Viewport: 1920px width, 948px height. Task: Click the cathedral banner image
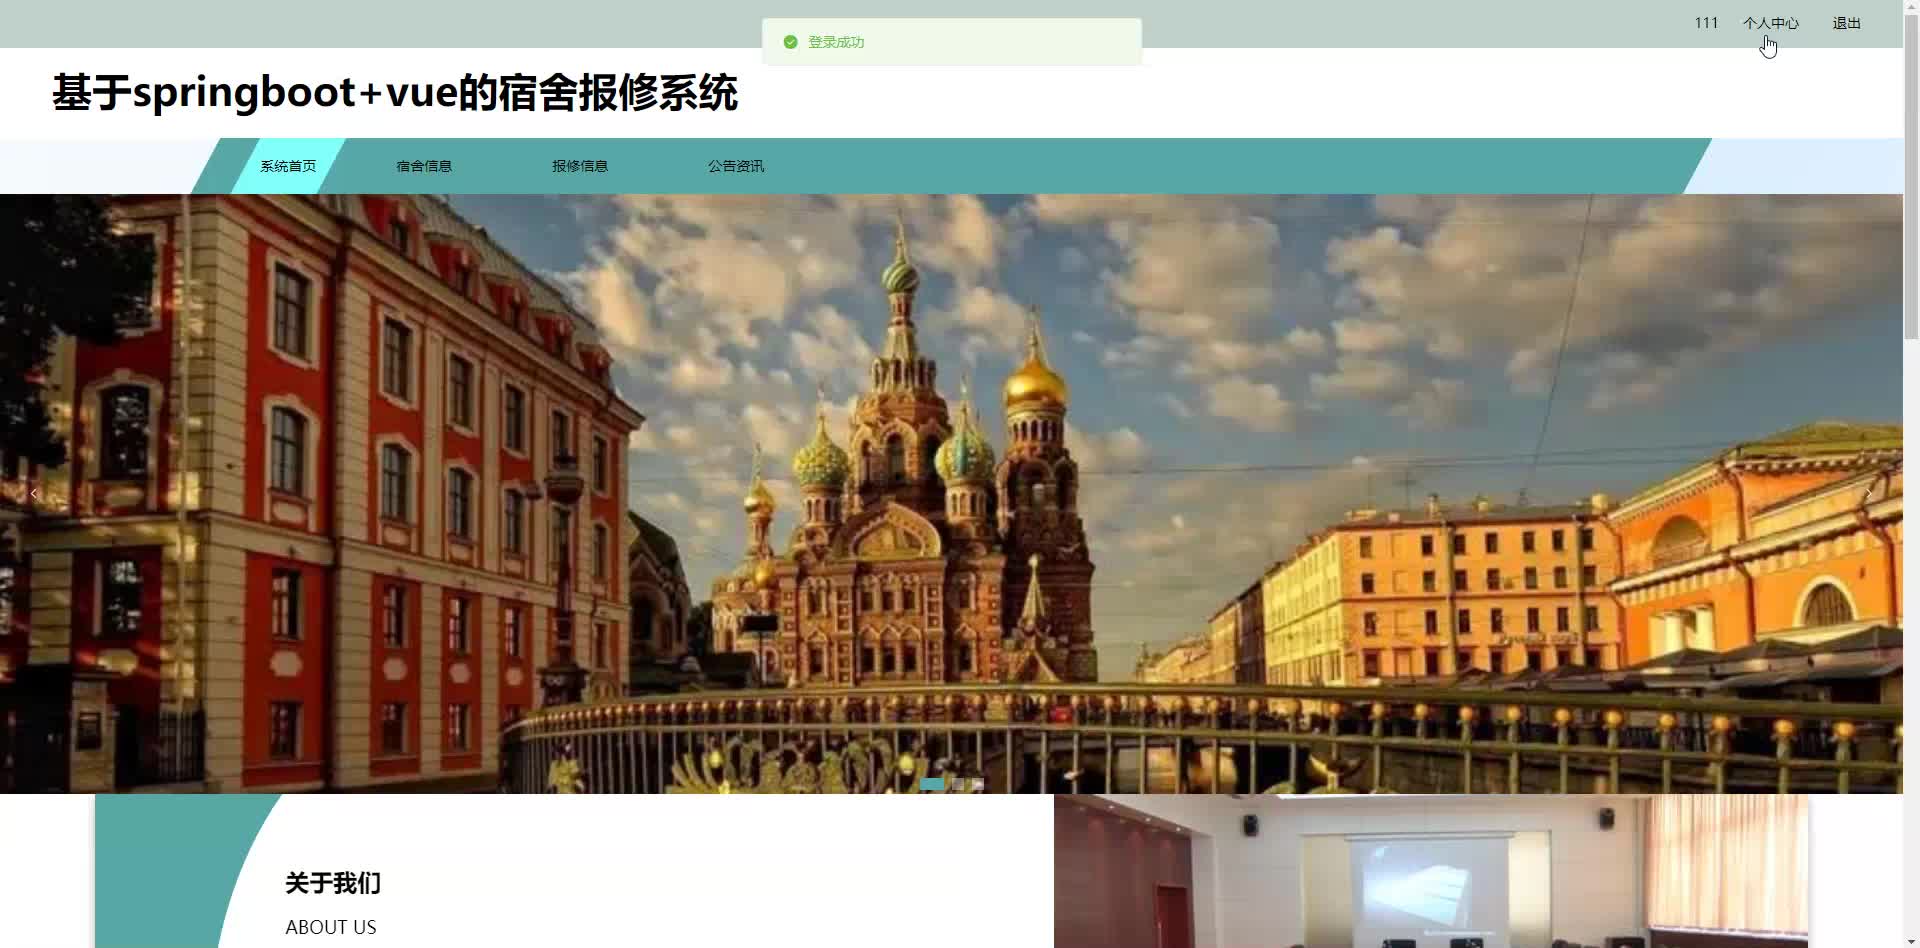[x=951, y=494]
